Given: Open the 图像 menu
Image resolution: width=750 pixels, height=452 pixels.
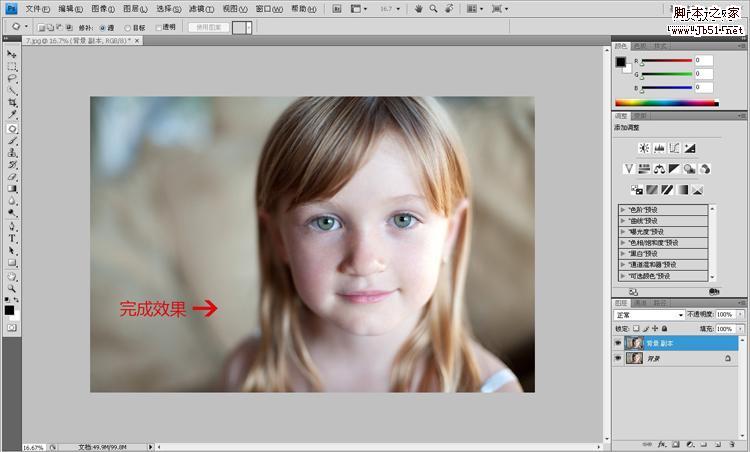Looking at the screenshot, I should 103,9.
